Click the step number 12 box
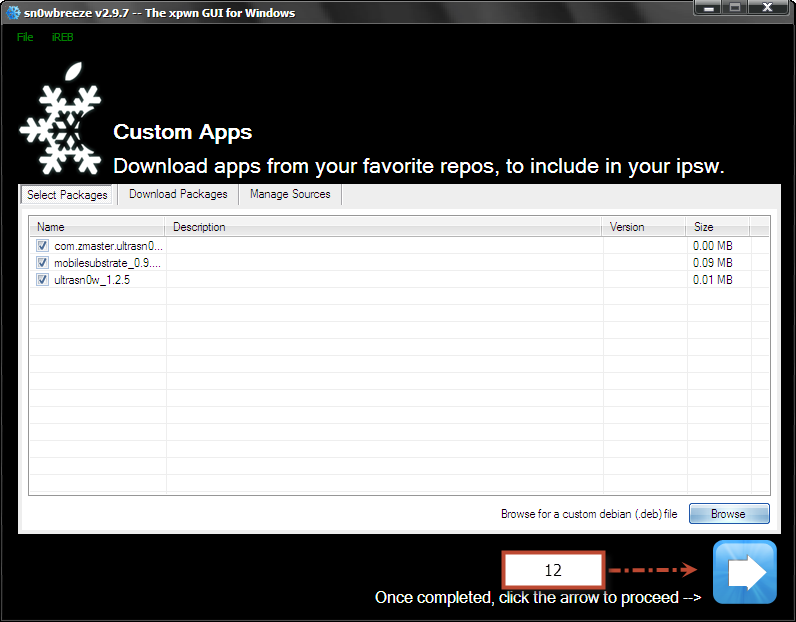796x622 pixels. click(553, 570)
